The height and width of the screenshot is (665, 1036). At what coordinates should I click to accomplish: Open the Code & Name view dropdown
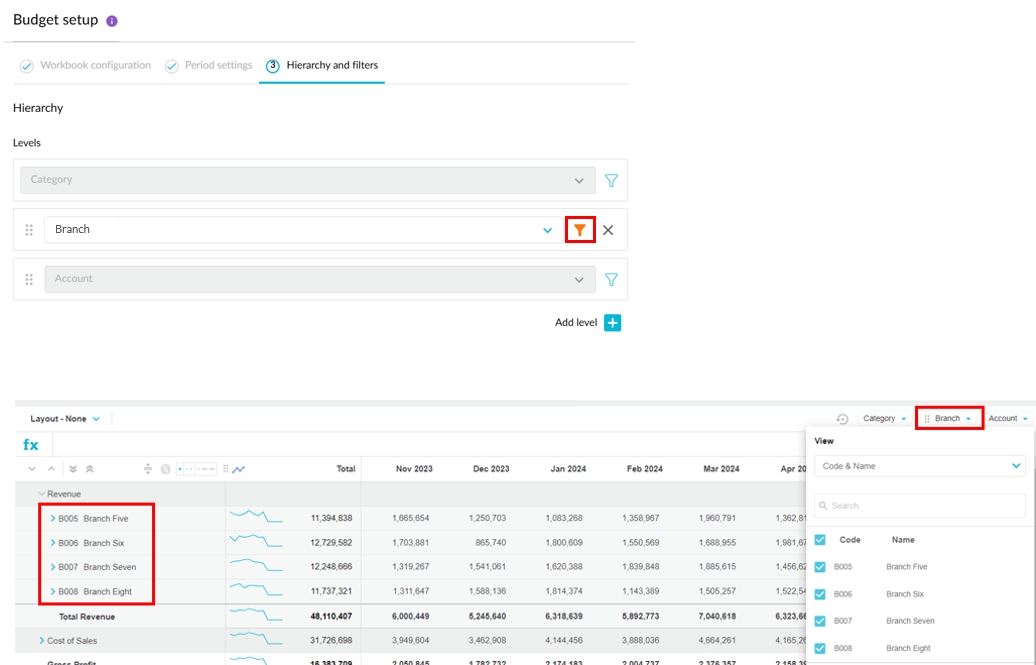(x=919, y=466)
